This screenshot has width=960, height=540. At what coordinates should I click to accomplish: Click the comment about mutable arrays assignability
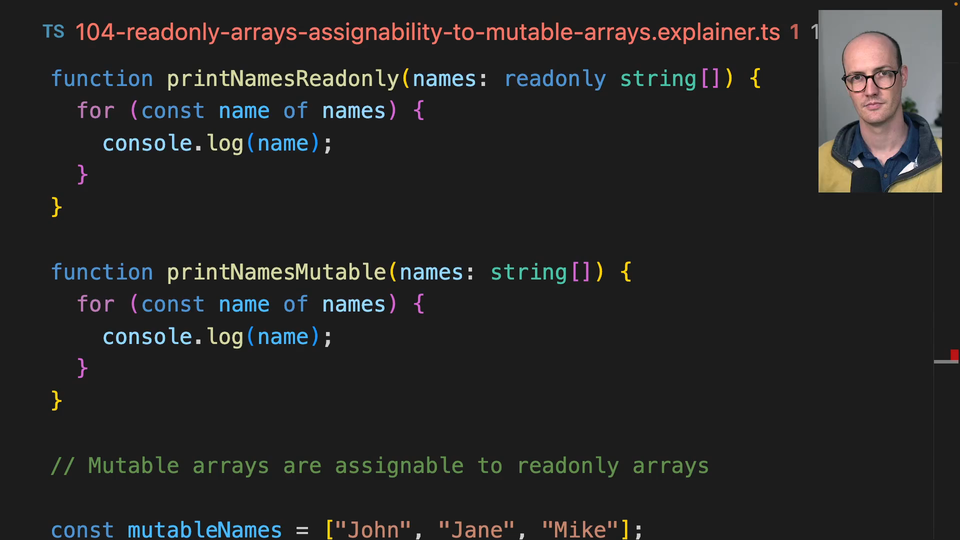point(379,466)
